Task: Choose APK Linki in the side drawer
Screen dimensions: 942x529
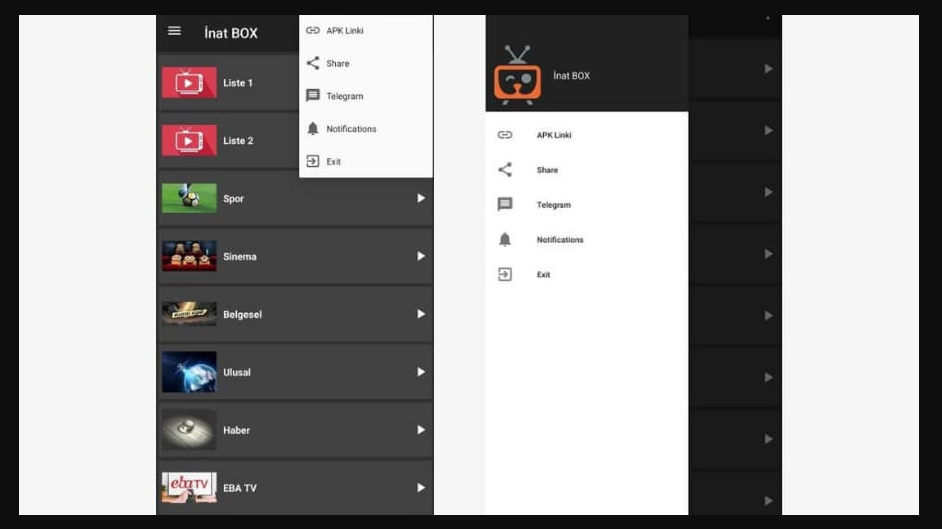Action: 554,135
